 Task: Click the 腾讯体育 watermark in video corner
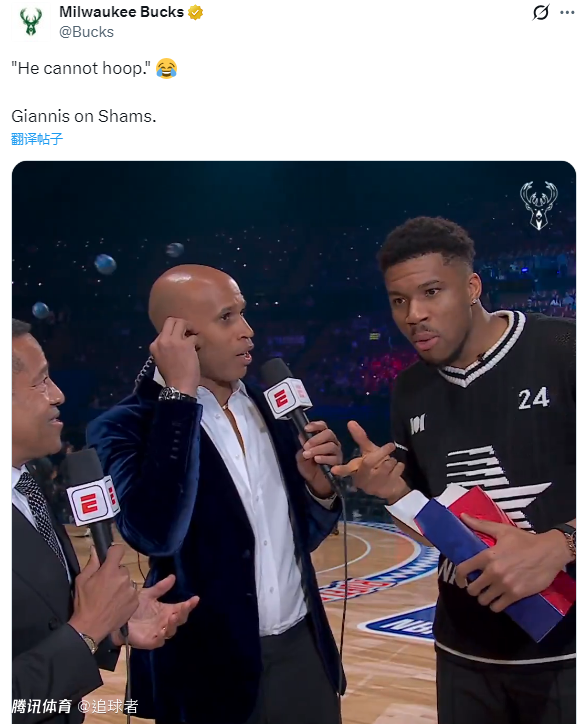pos(42,706)
